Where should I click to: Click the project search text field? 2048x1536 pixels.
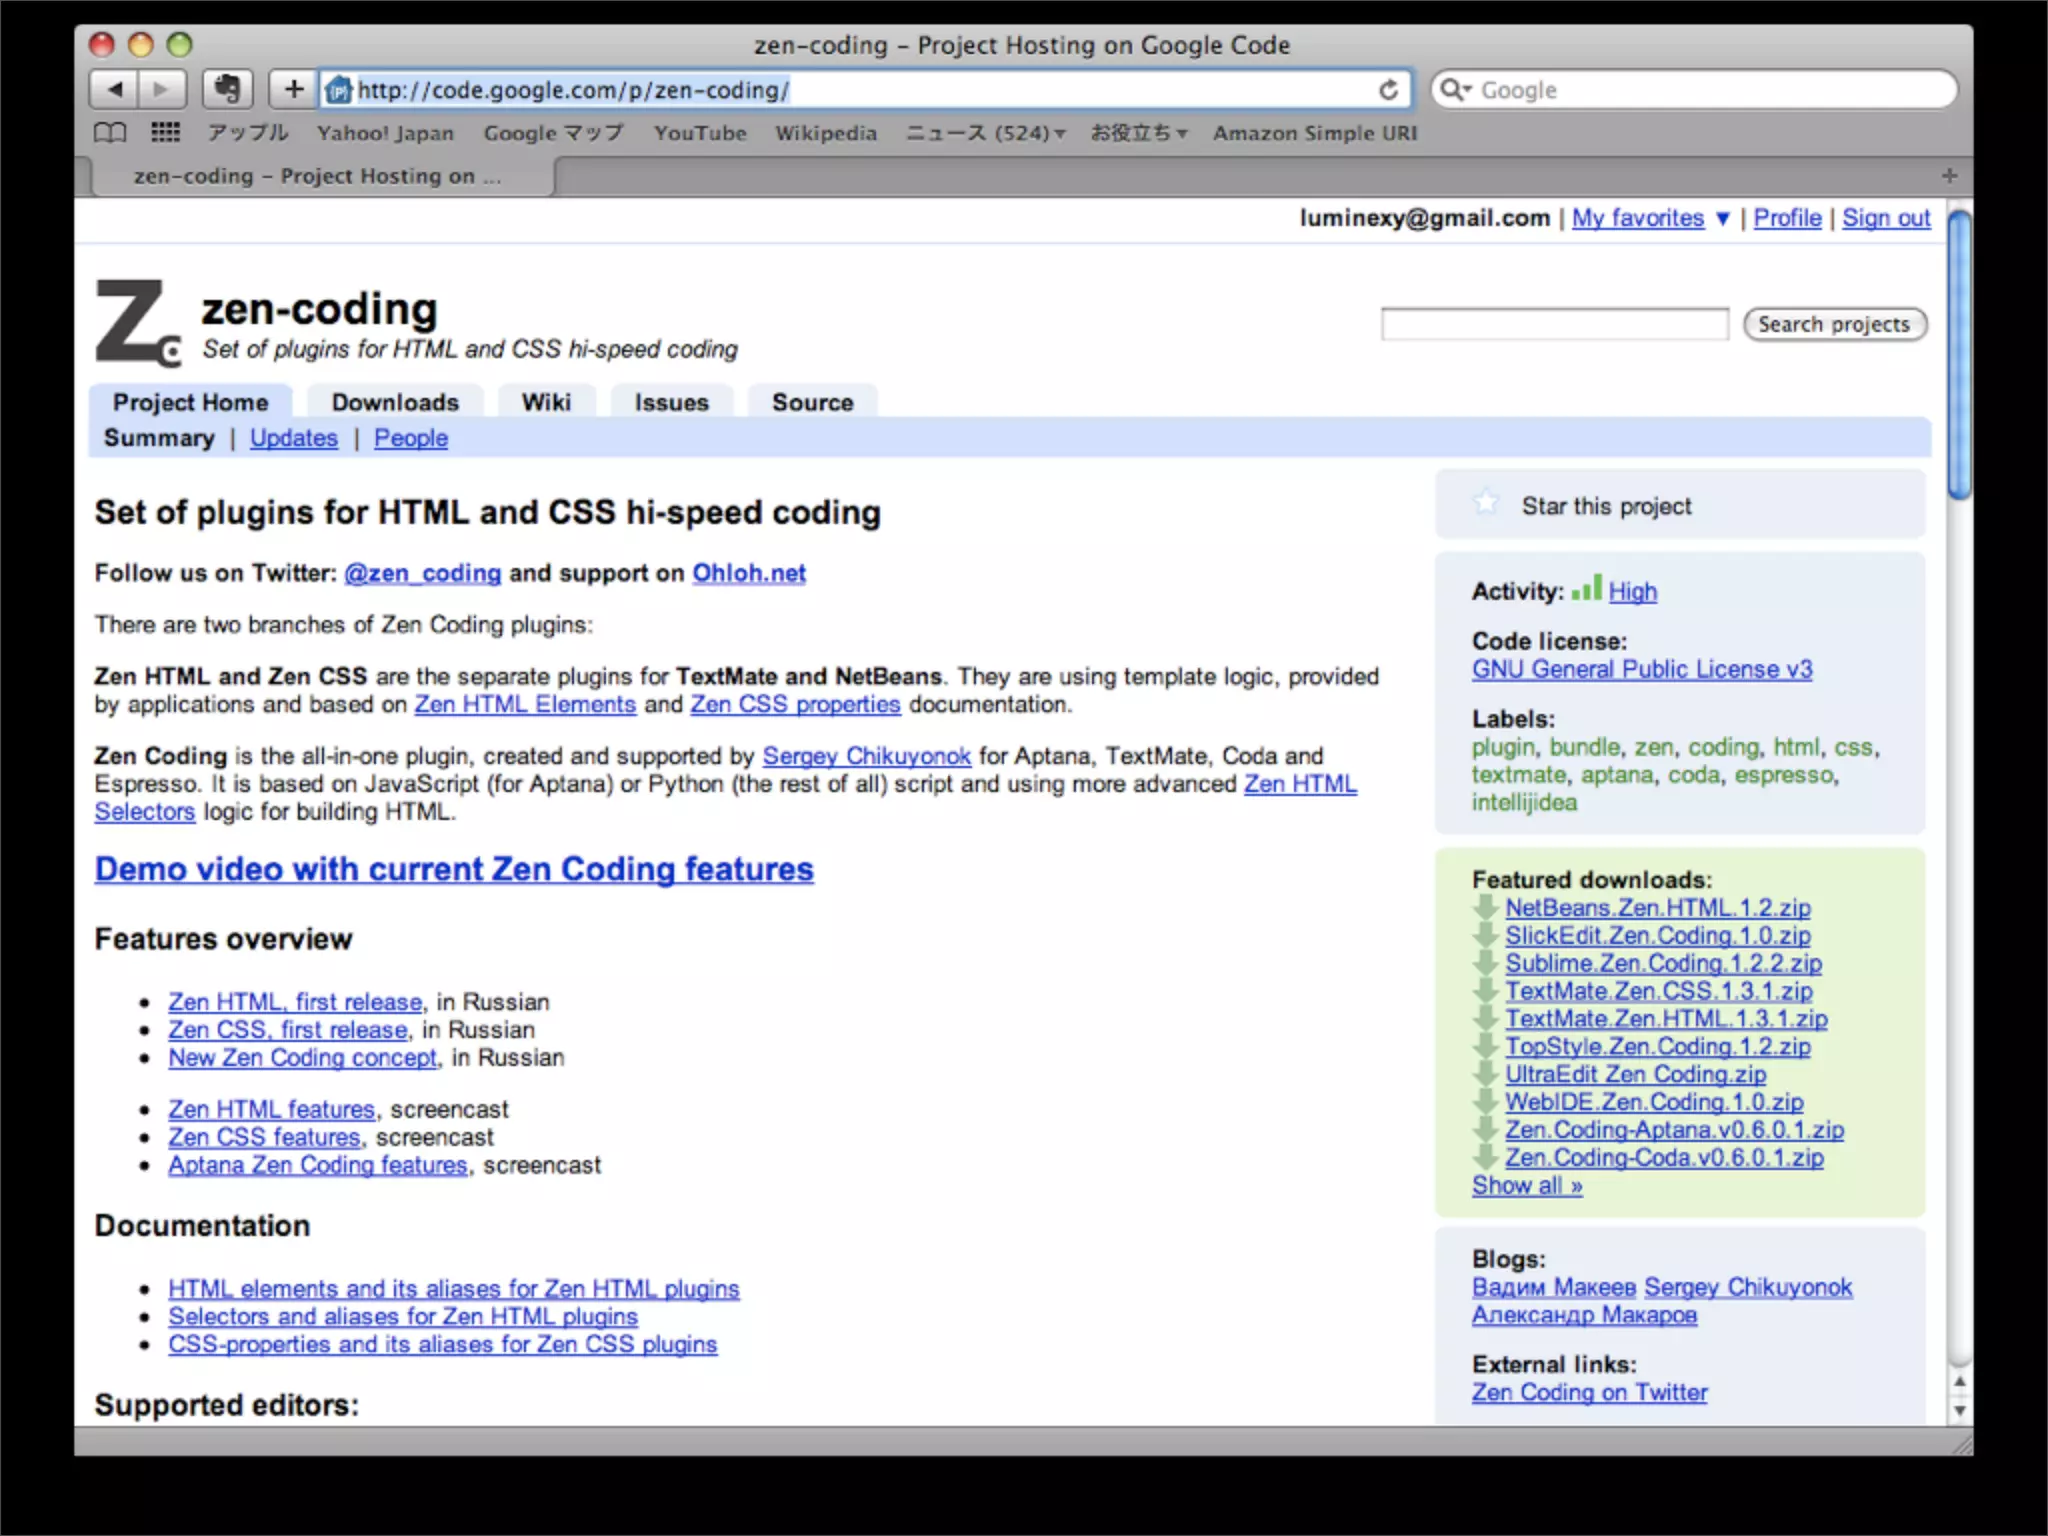click(x=1554, y=324)
